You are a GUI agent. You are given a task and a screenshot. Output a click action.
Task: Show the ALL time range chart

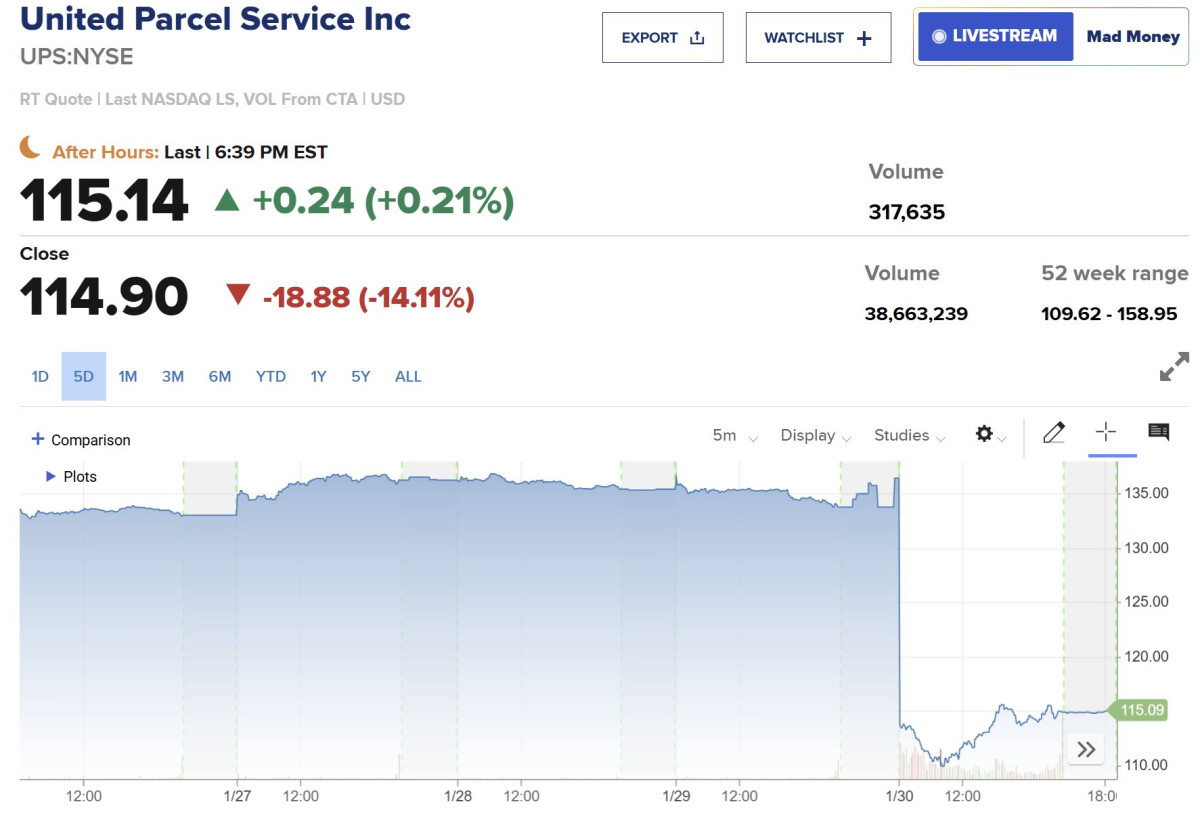[408, 377]
